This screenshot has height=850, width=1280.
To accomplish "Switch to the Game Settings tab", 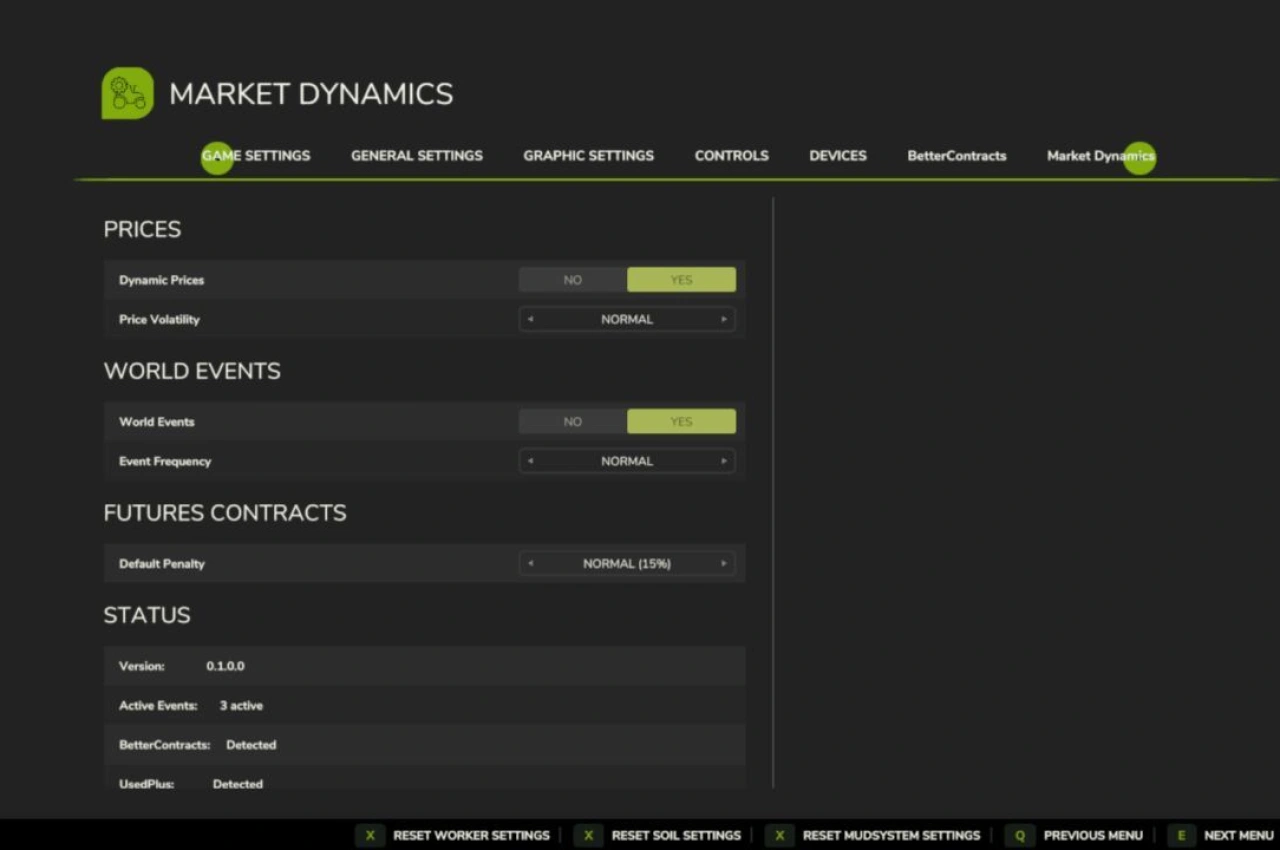I will 256,156.
